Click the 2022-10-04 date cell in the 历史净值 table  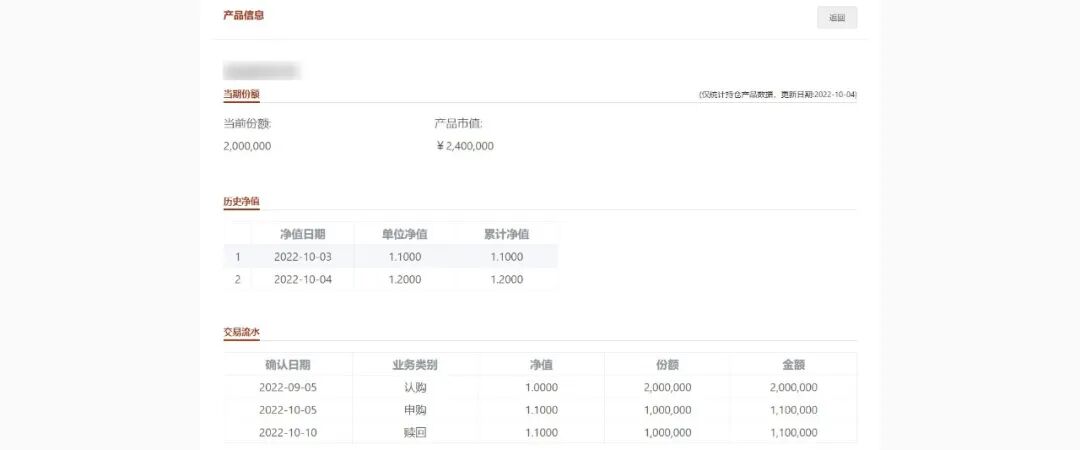click(302, 279)
